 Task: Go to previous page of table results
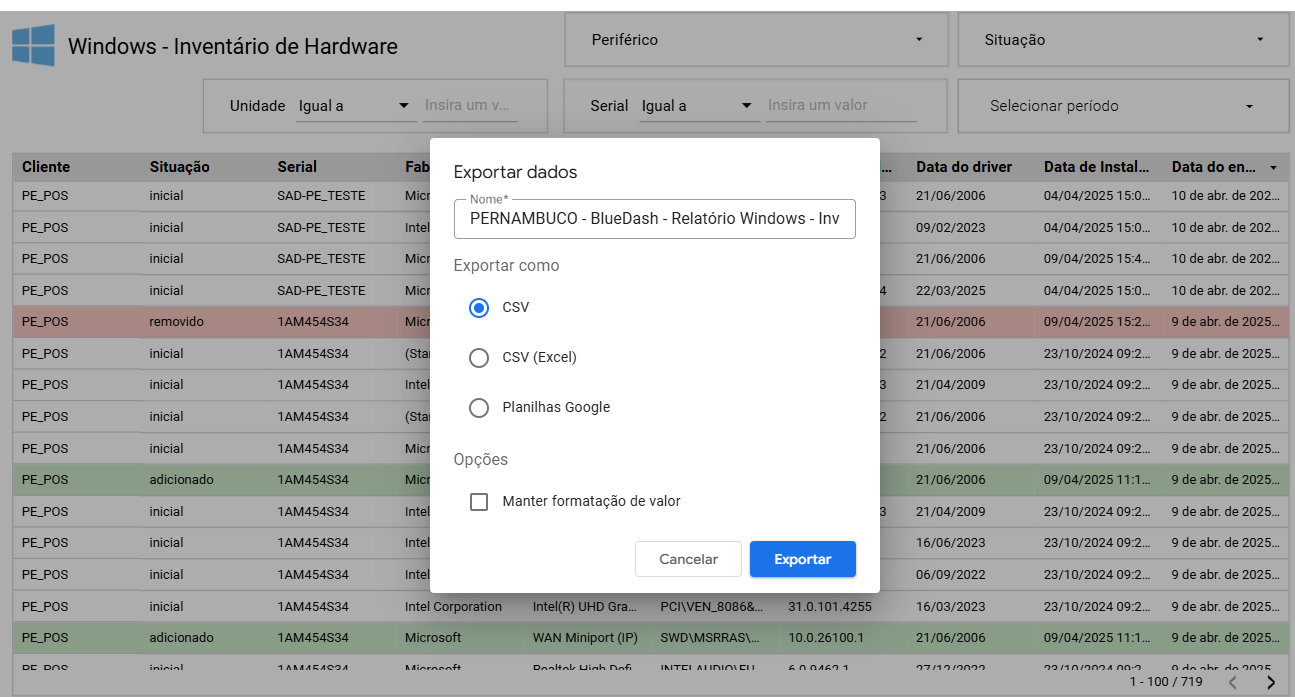click(x=1233, y=682)
